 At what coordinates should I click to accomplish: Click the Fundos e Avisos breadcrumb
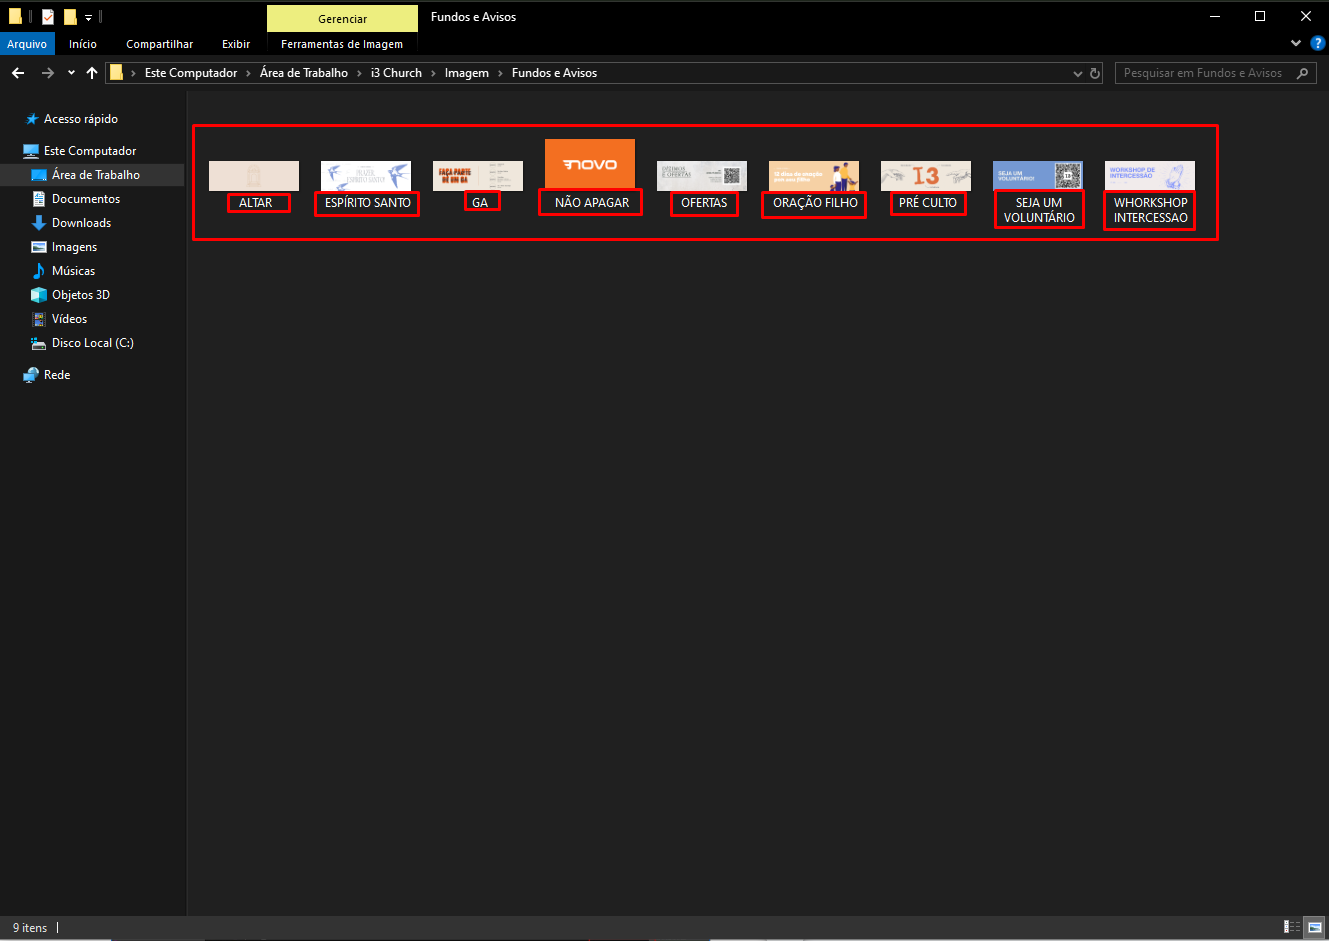point(554,73)
